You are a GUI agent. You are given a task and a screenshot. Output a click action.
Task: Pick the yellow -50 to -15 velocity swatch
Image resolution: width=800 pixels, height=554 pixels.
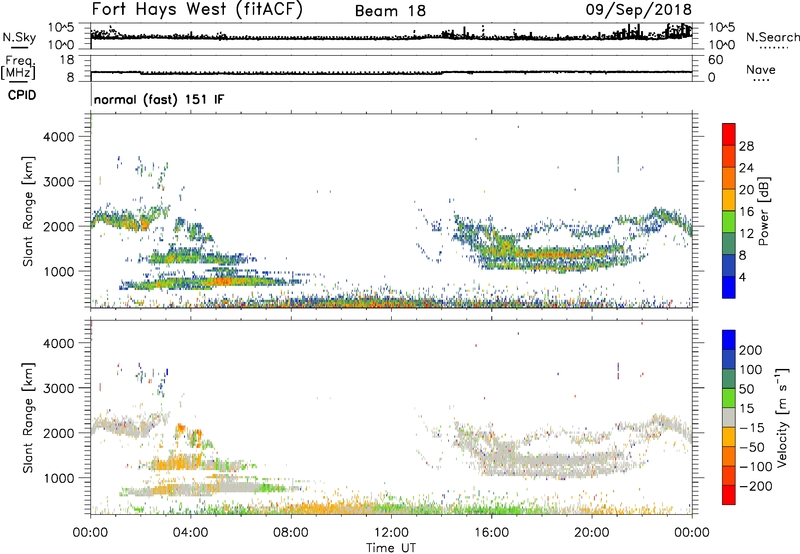(x=729, y=437)
